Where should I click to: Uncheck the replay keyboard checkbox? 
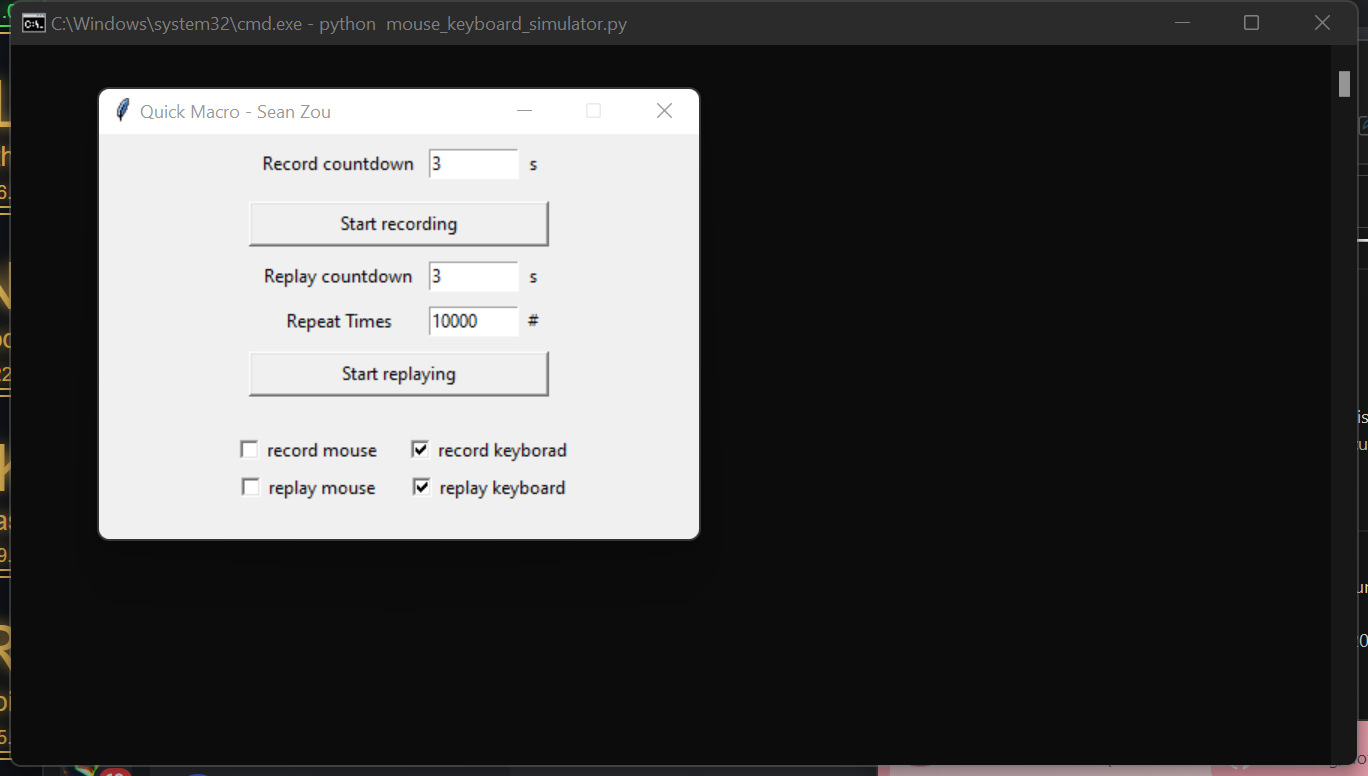tap(422, 487)
